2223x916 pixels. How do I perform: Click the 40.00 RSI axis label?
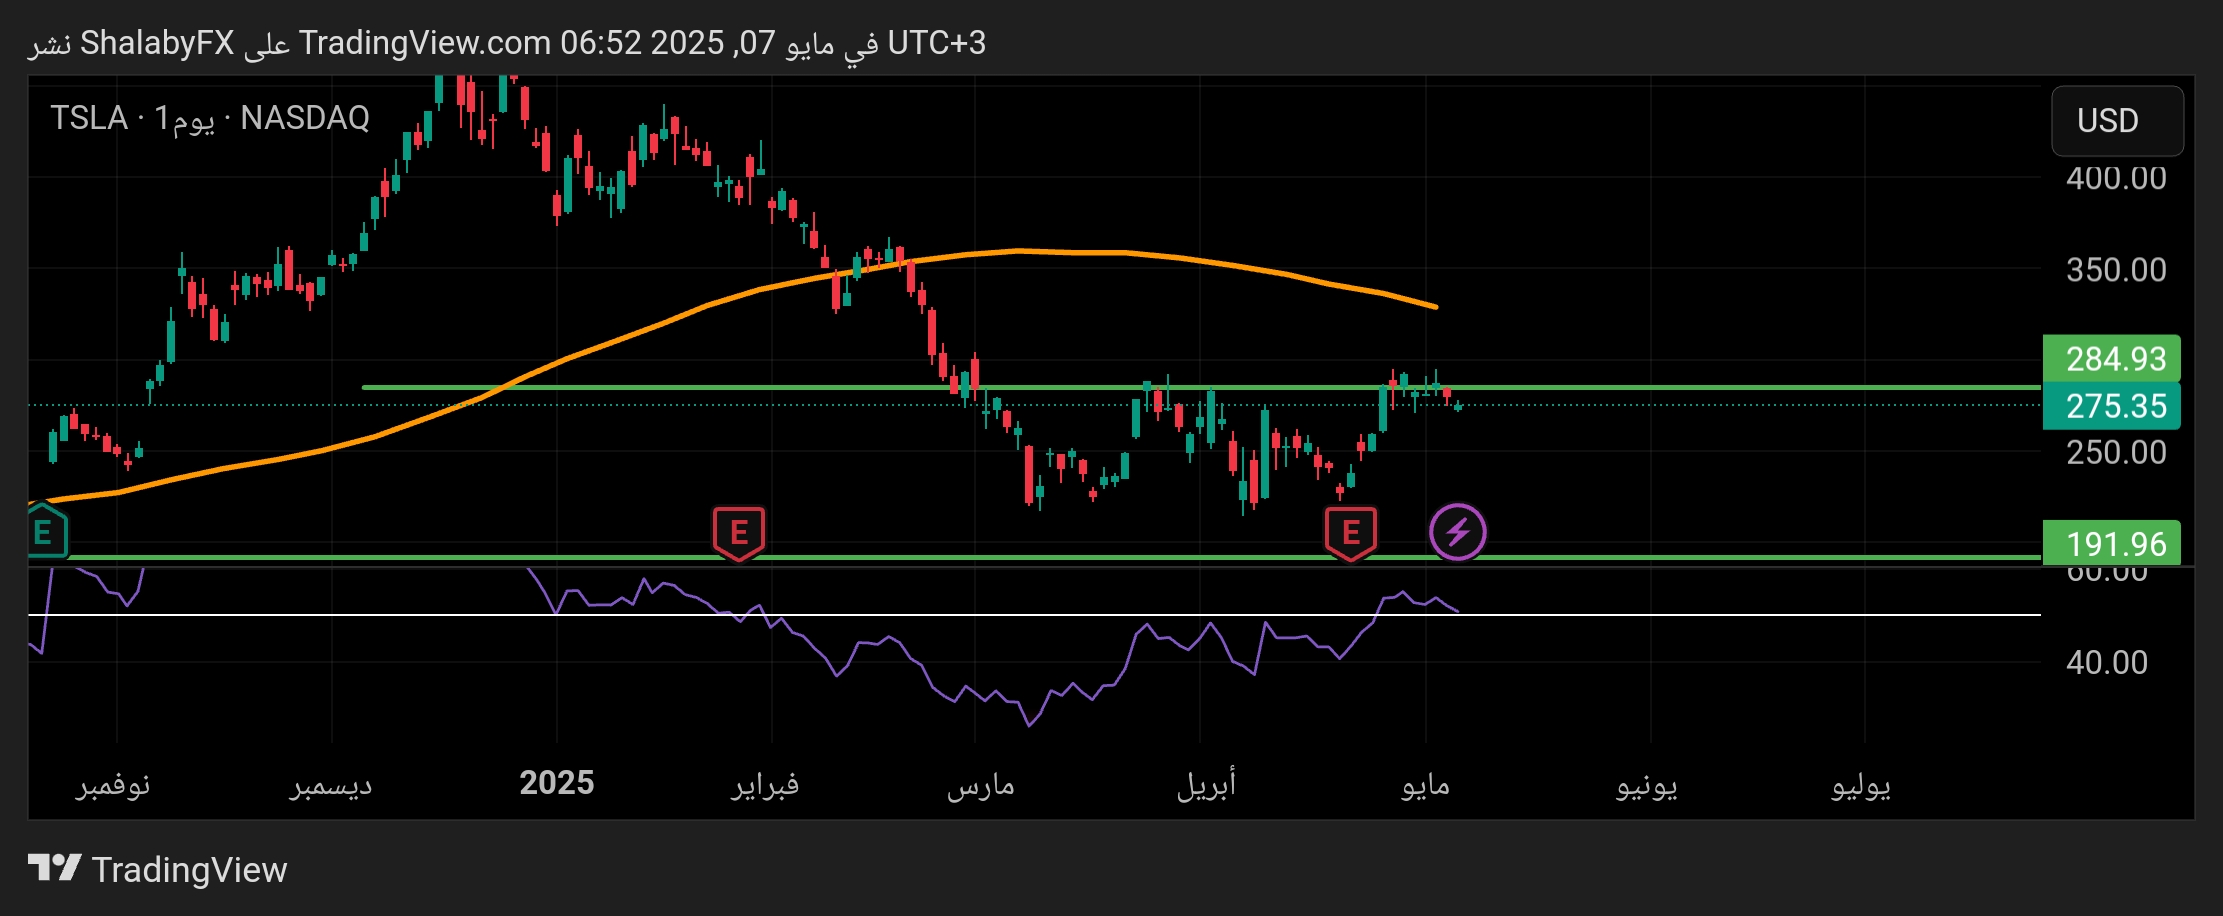click(2107, 662)
